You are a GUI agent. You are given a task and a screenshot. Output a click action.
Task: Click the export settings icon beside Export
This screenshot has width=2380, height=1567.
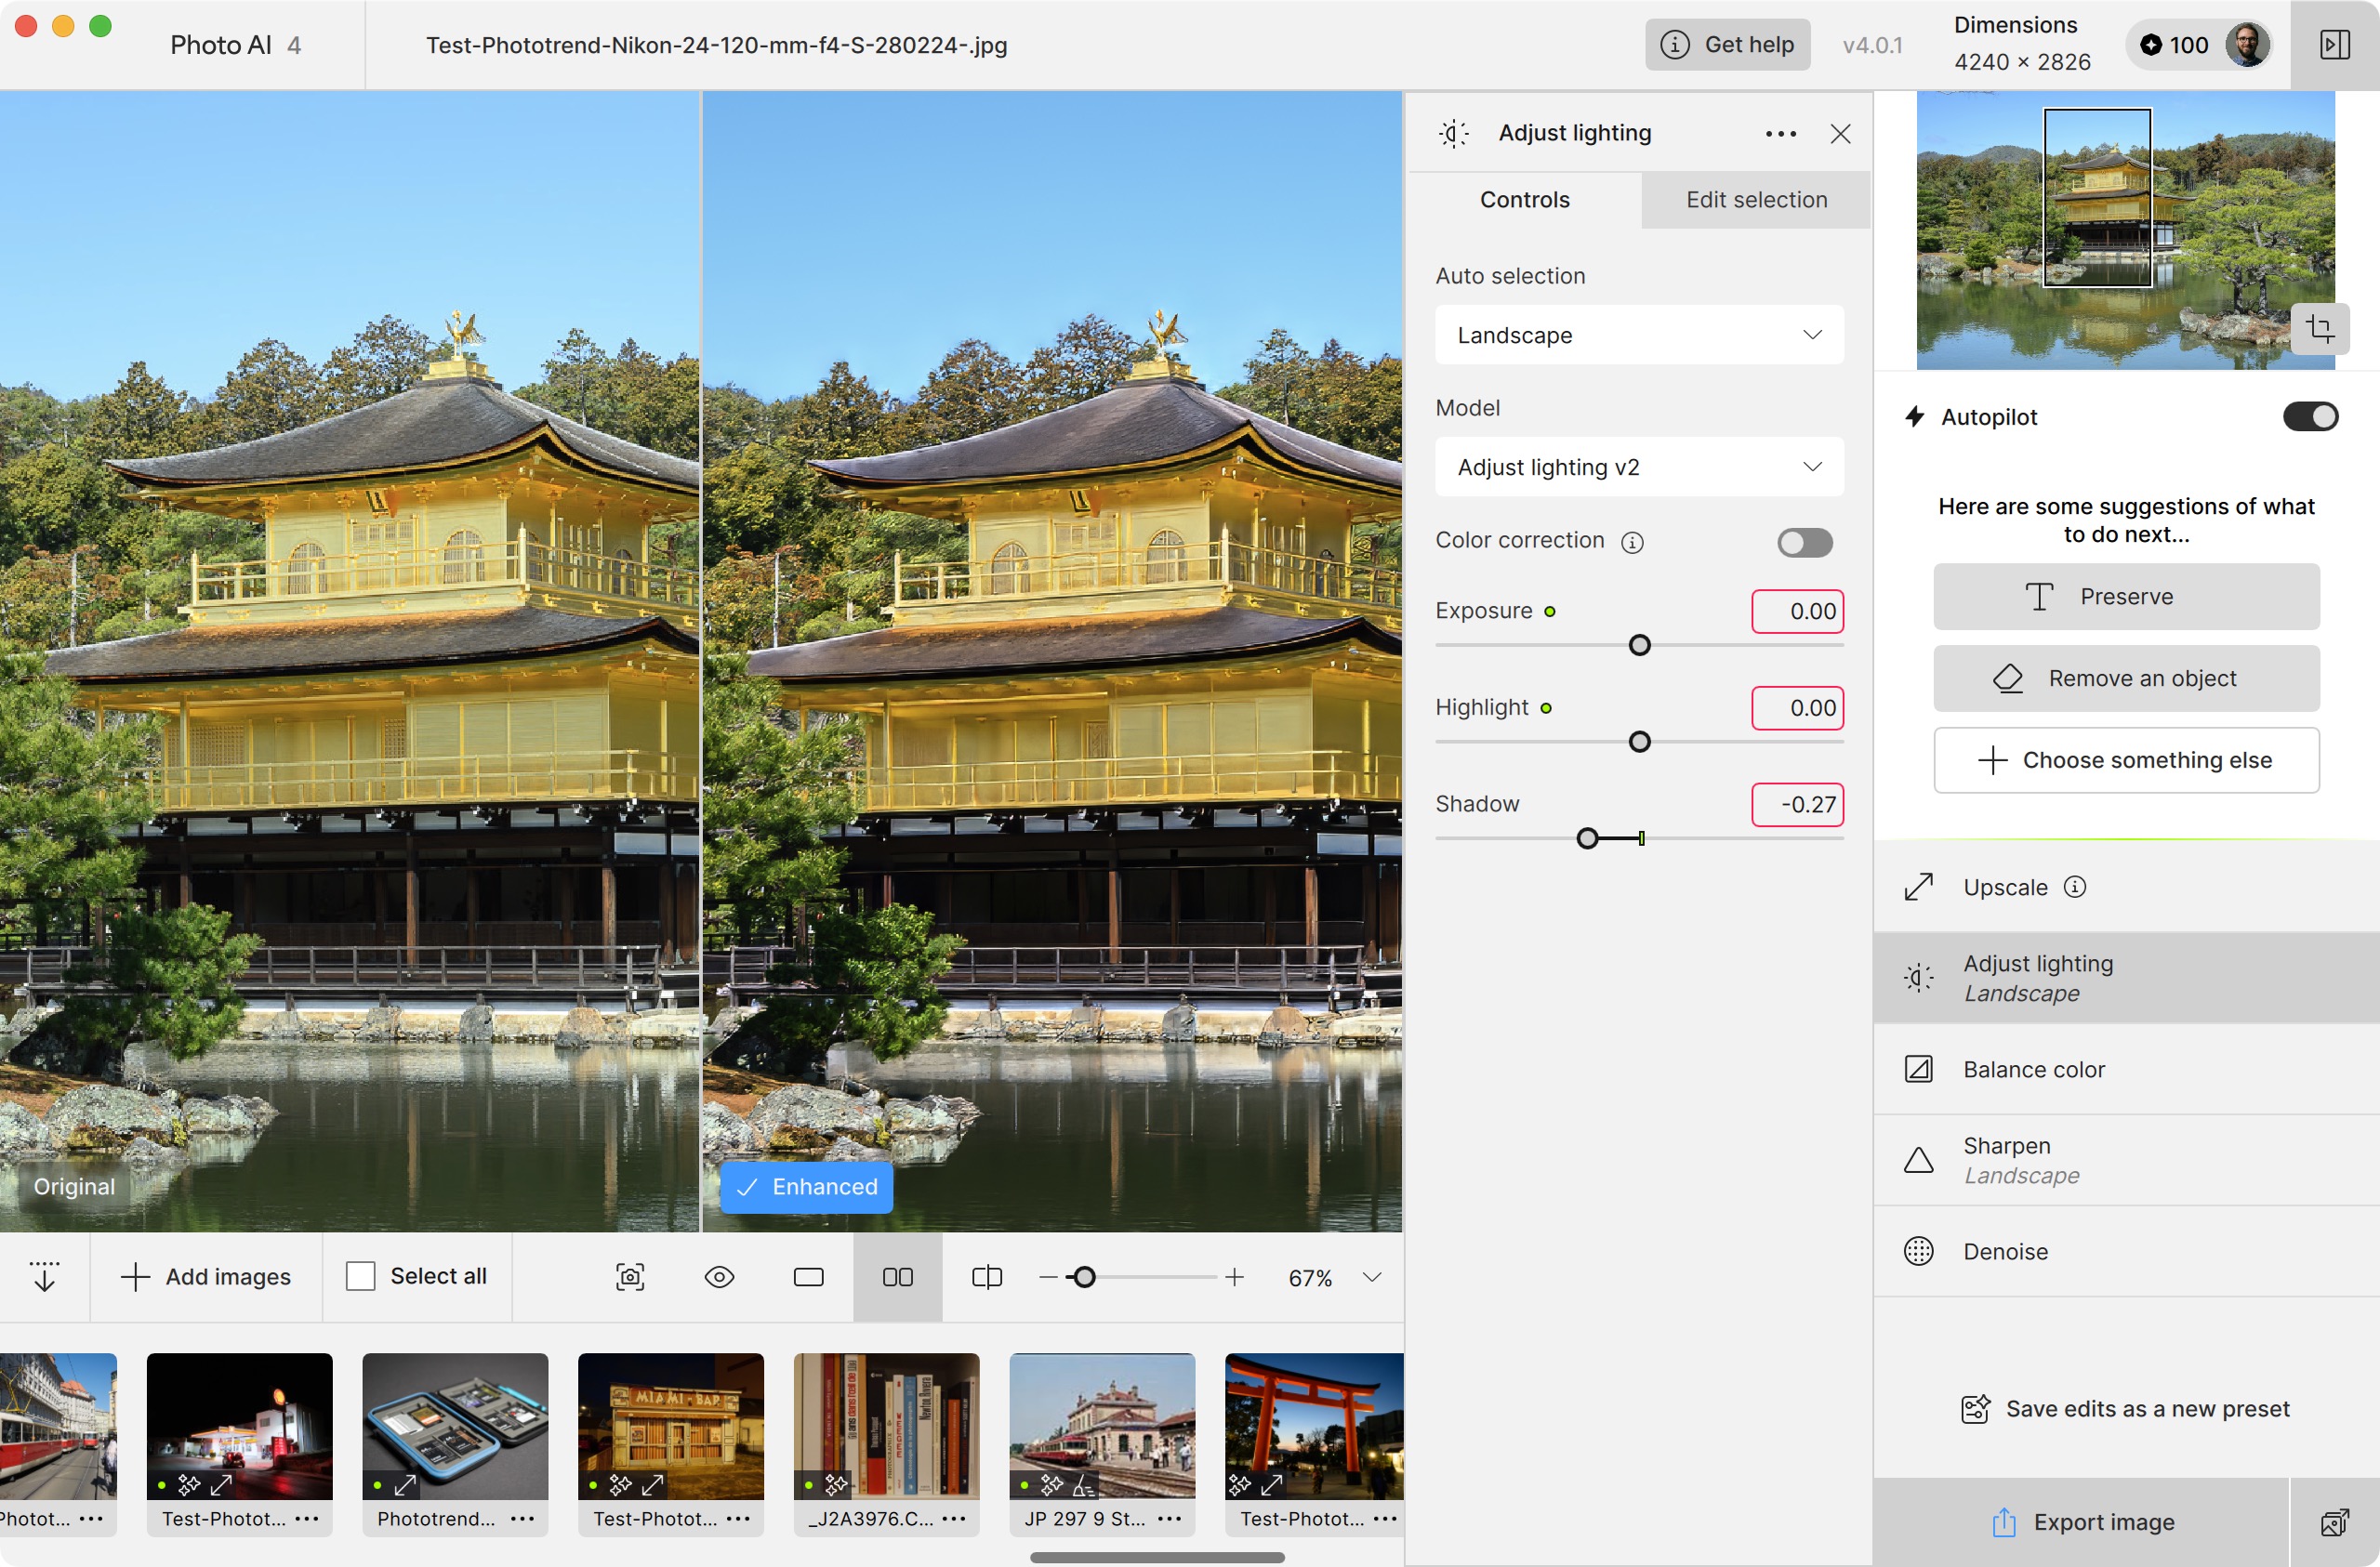pyautogui.click(x=2334, y=1522)
